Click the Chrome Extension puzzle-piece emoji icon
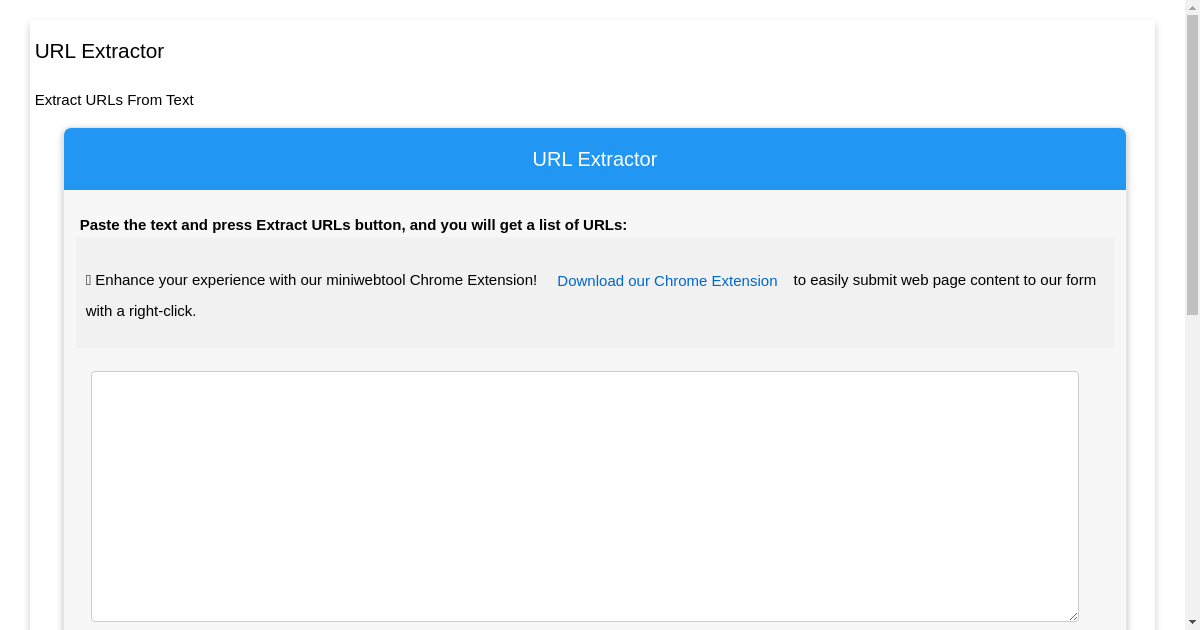Viewport: 1200px width, 630px height. tap(89, 280)
